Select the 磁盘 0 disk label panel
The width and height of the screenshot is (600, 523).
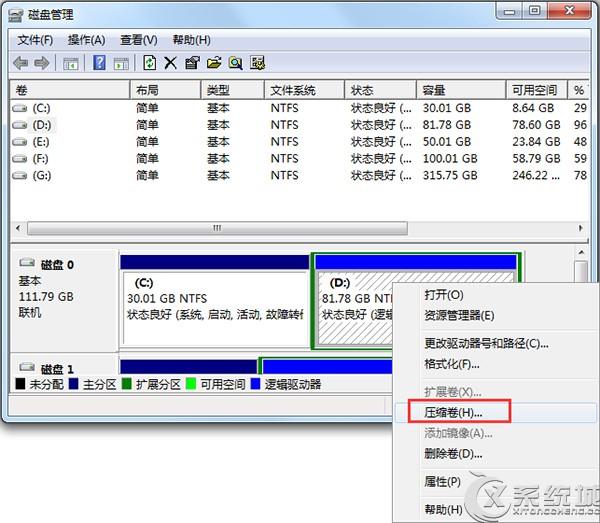64,300
